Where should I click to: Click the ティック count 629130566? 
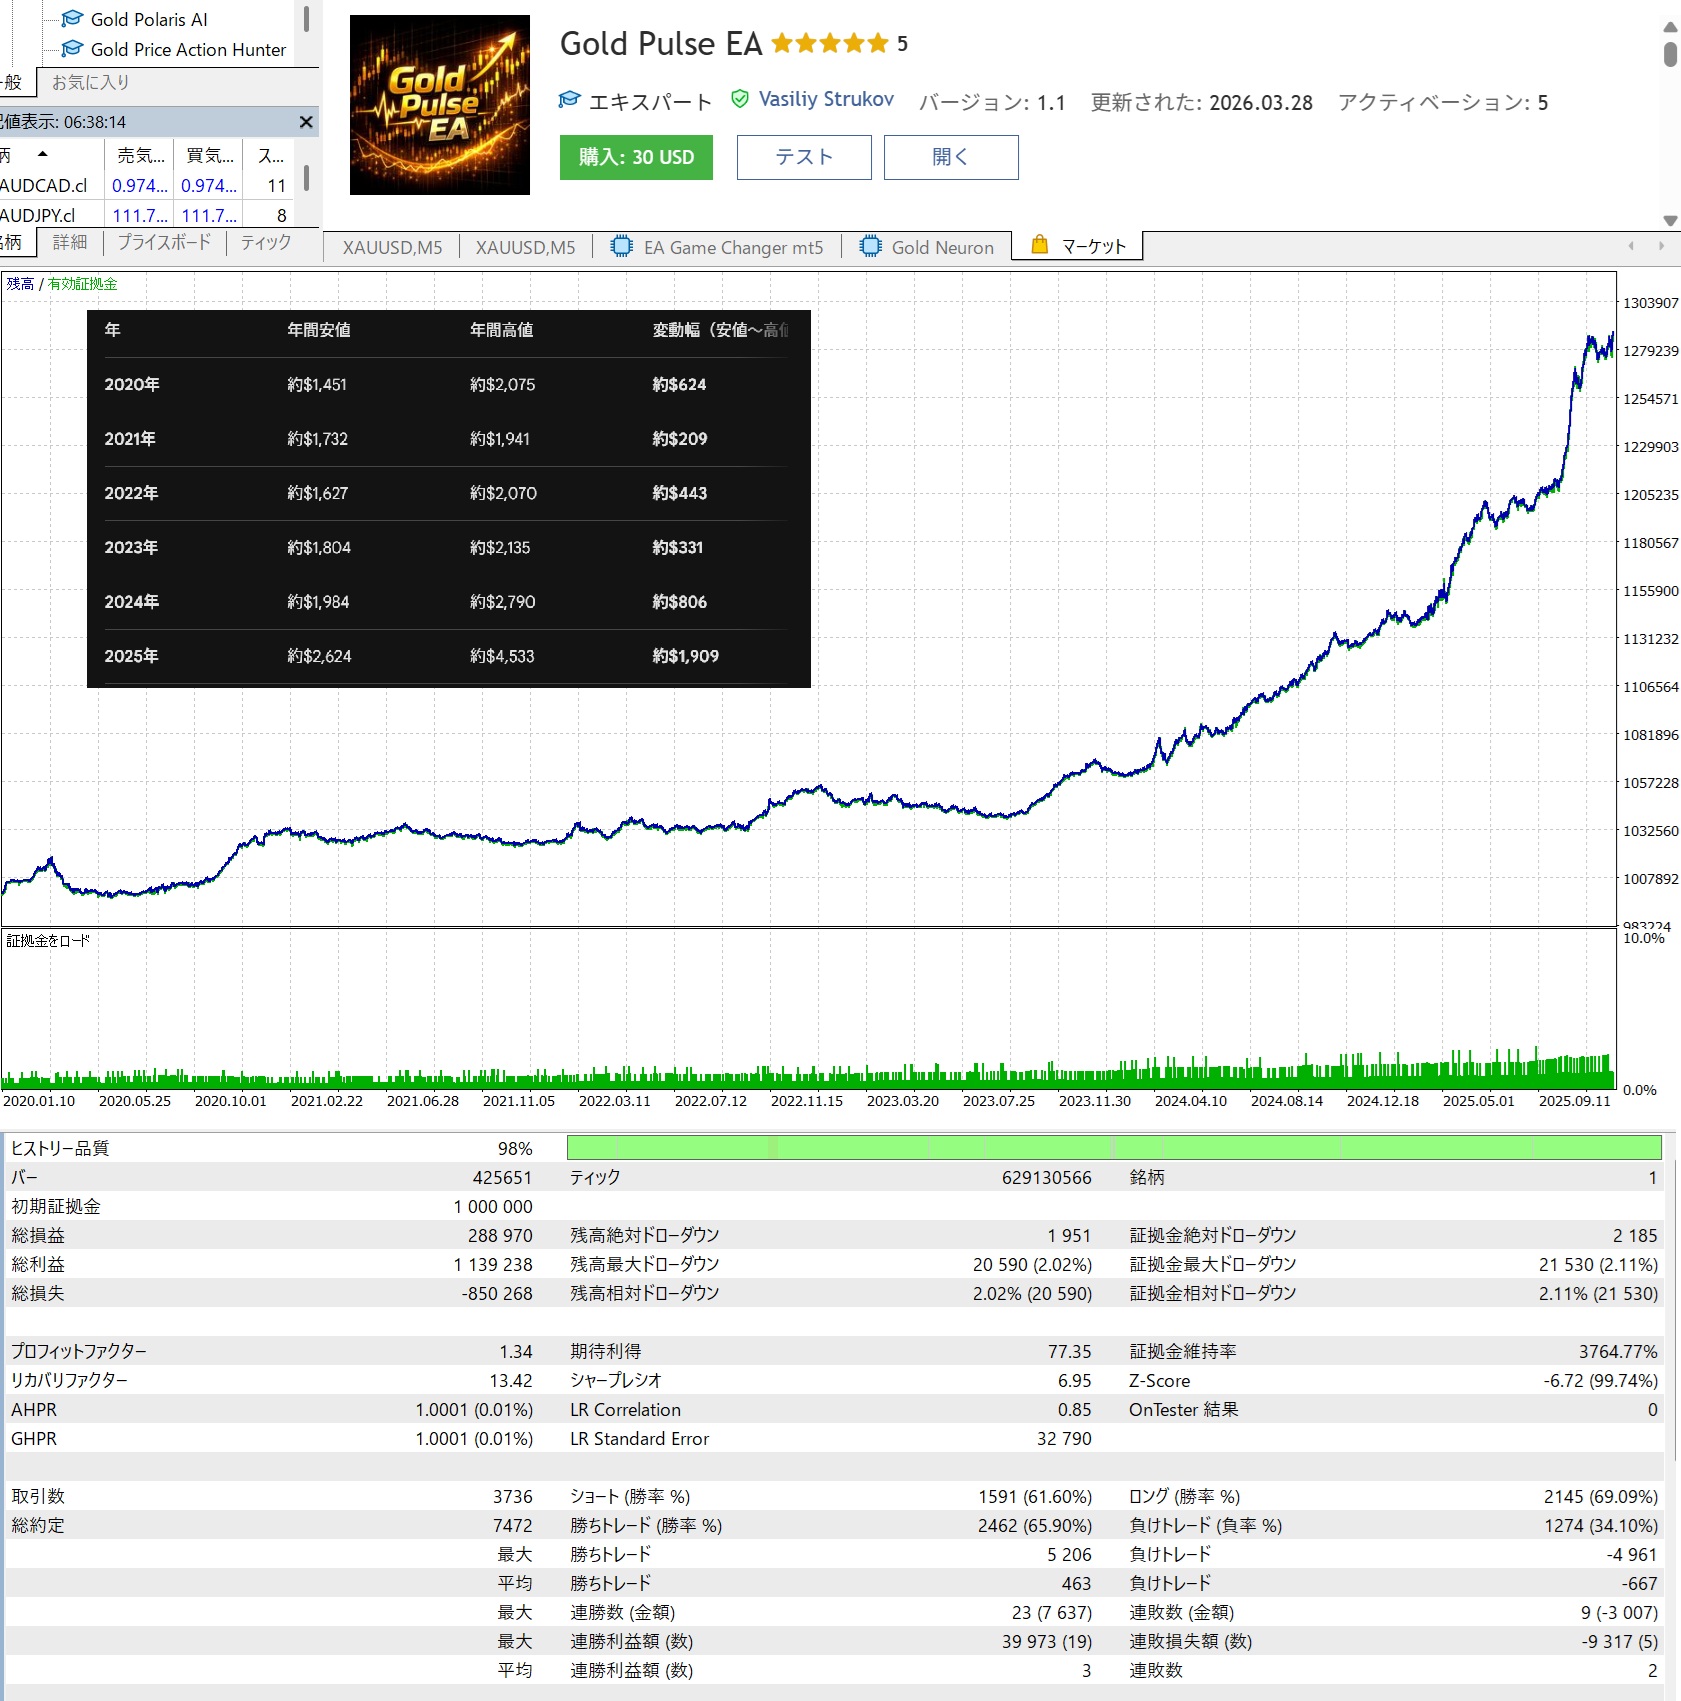point(1047,1177)
